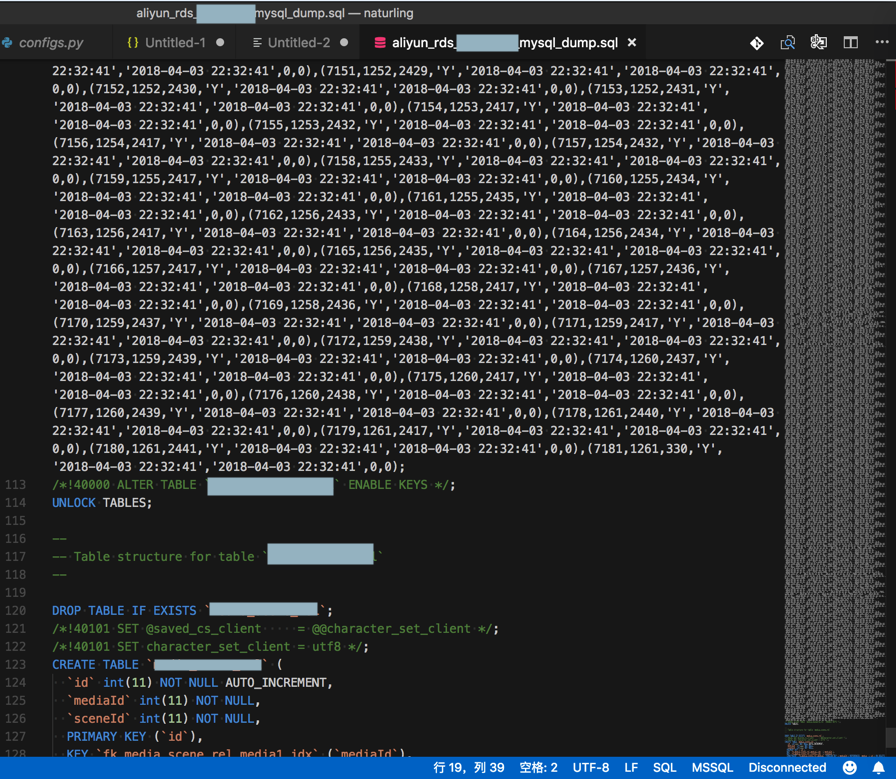Screen dimensions: 896x779
Task: Change the LF end-of-line sequence
Action: pyautogui.click(x=631, y=768)
